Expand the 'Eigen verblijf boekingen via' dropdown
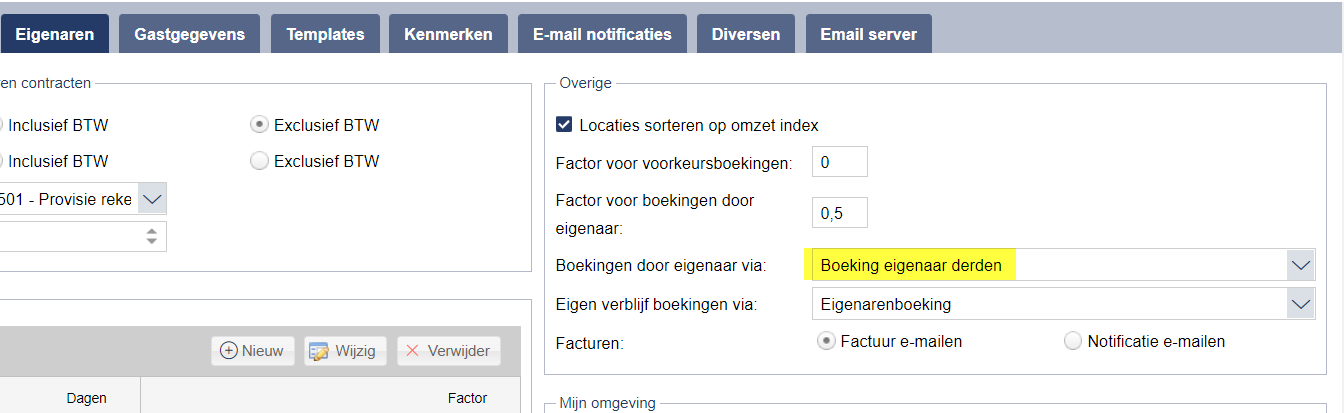The width and height of the screenshot is (1344, 413). [x=1300, y=303]
